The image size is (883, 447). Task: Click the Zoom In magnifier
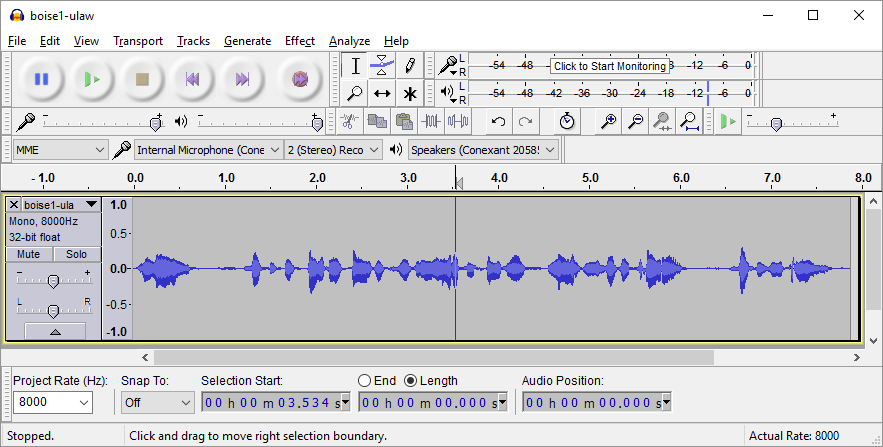[x=608, y=121]
